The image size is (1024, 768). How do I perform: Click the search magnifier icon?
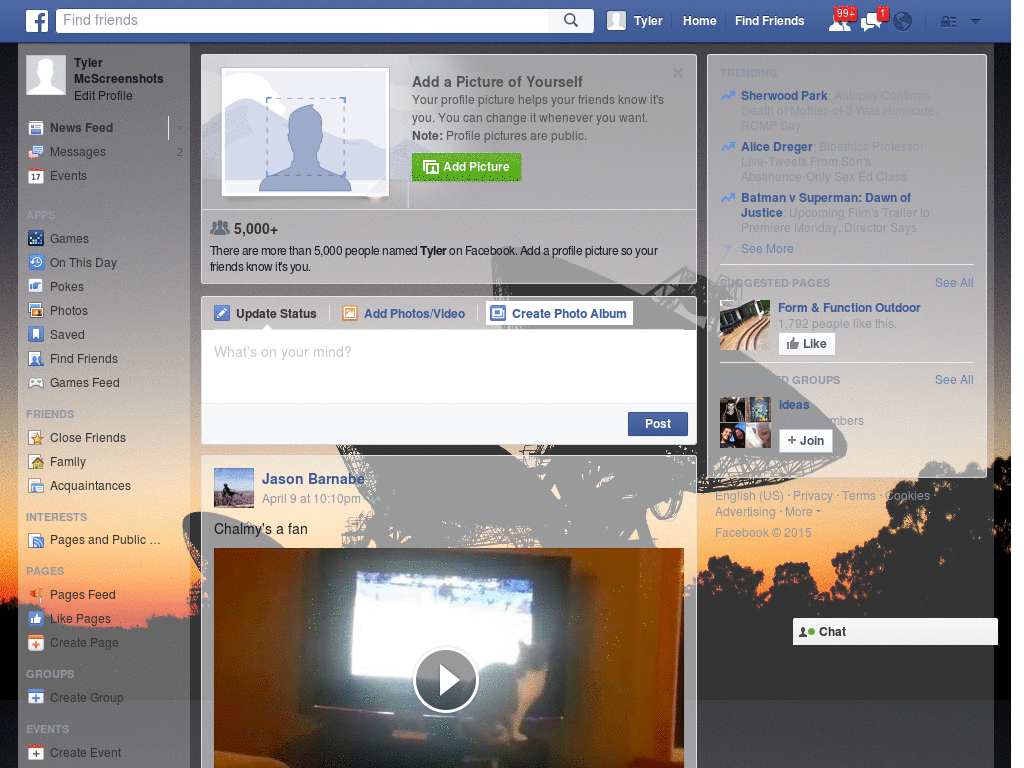(571, 20)
